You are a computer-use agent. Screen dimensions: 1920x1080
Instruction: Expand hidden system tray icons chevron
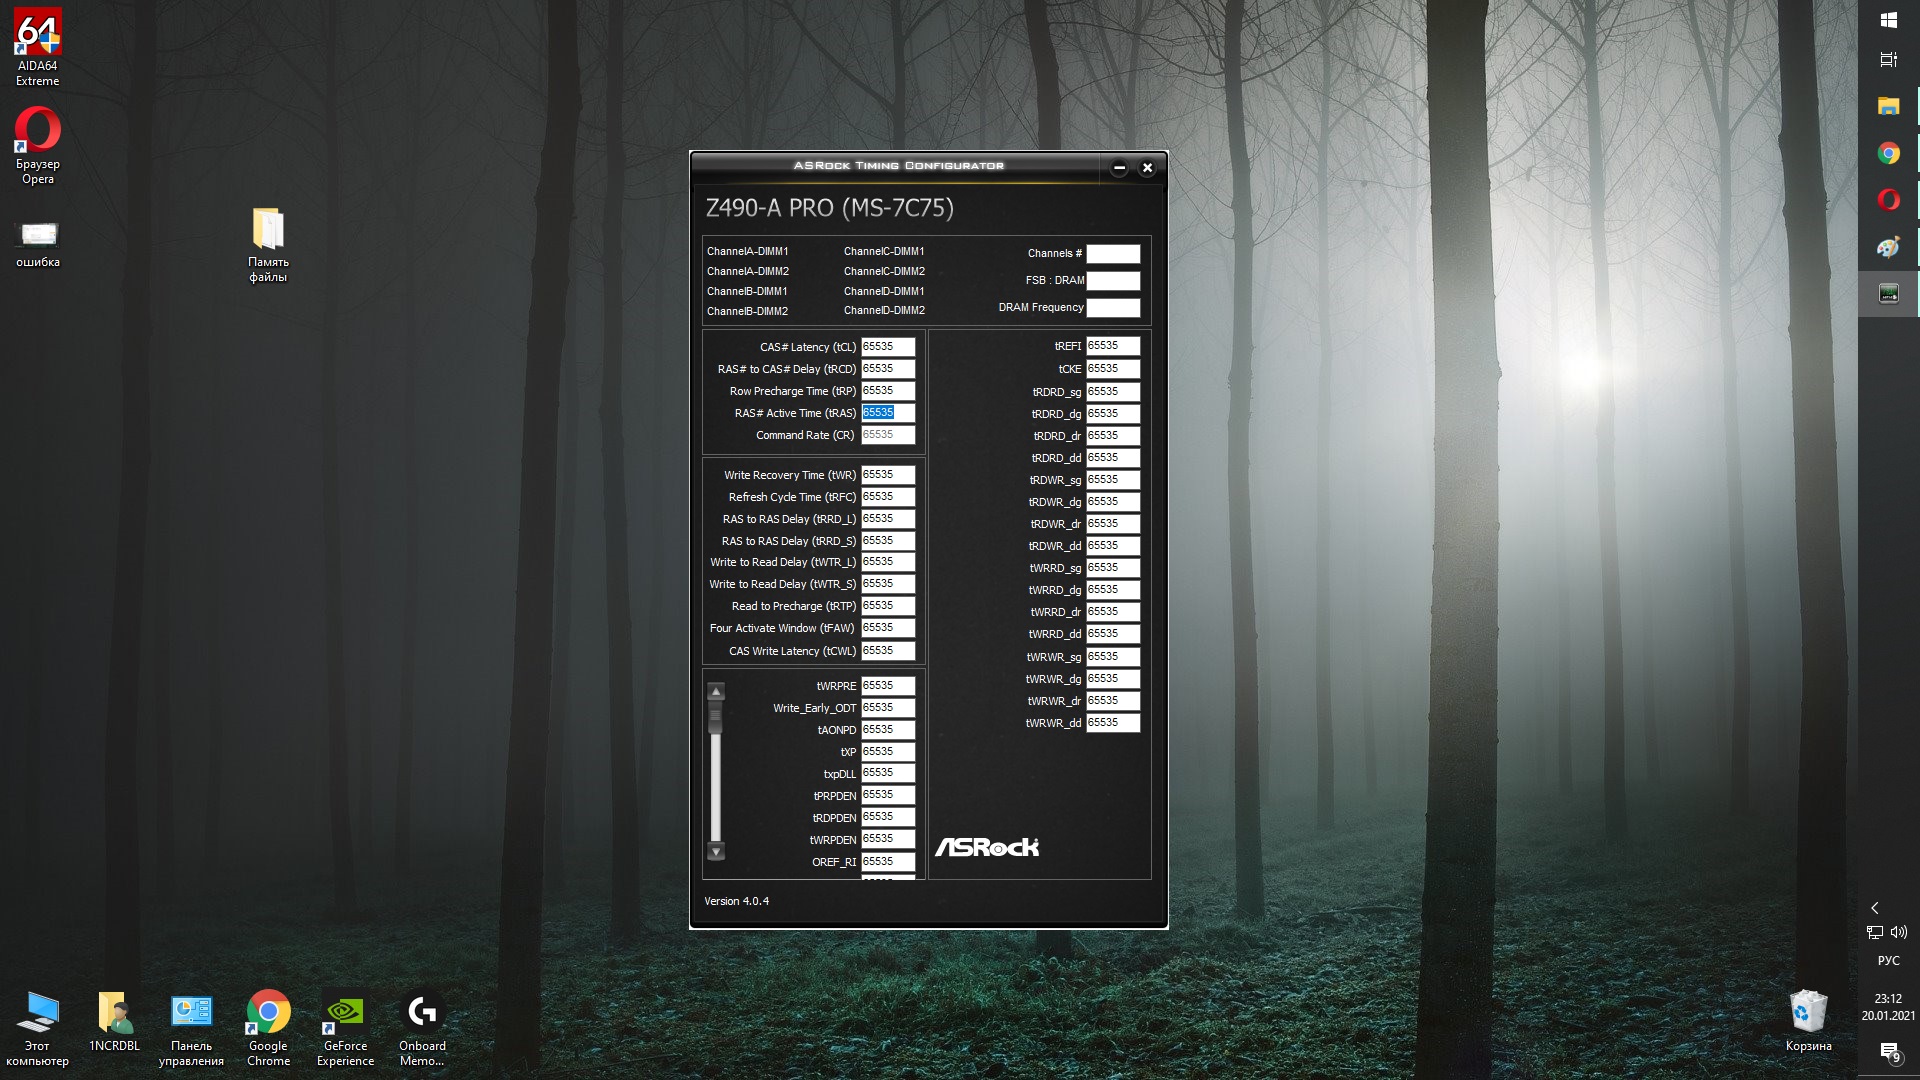point(1875,908)
